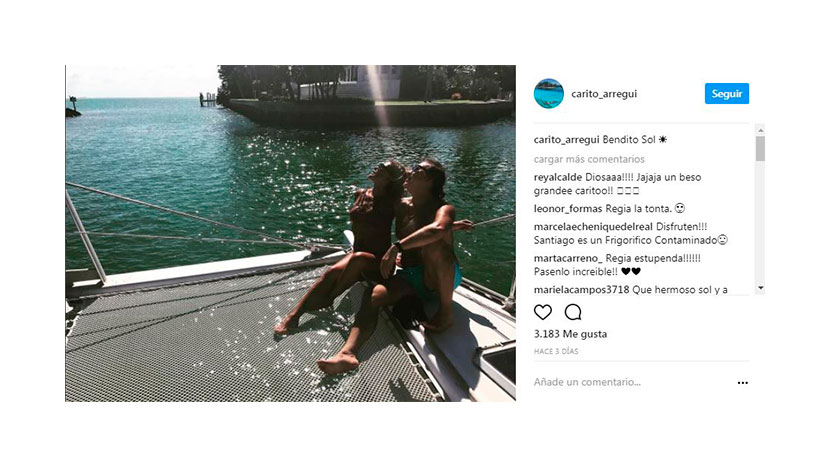Open reyalcalde's profile from comment
Image resolution: width=830 pixels, height=467 pixels.
point(558,177)
